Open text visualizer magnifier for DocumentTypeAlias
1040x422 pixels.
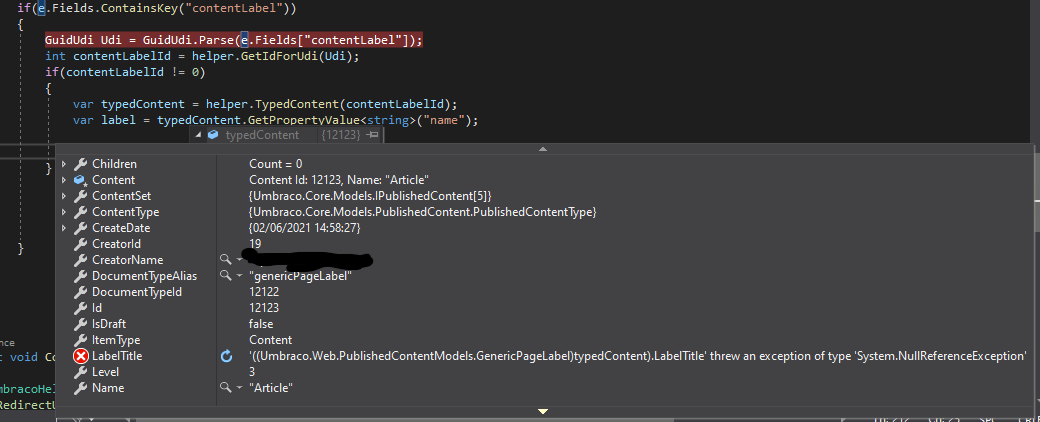point(226,275)
